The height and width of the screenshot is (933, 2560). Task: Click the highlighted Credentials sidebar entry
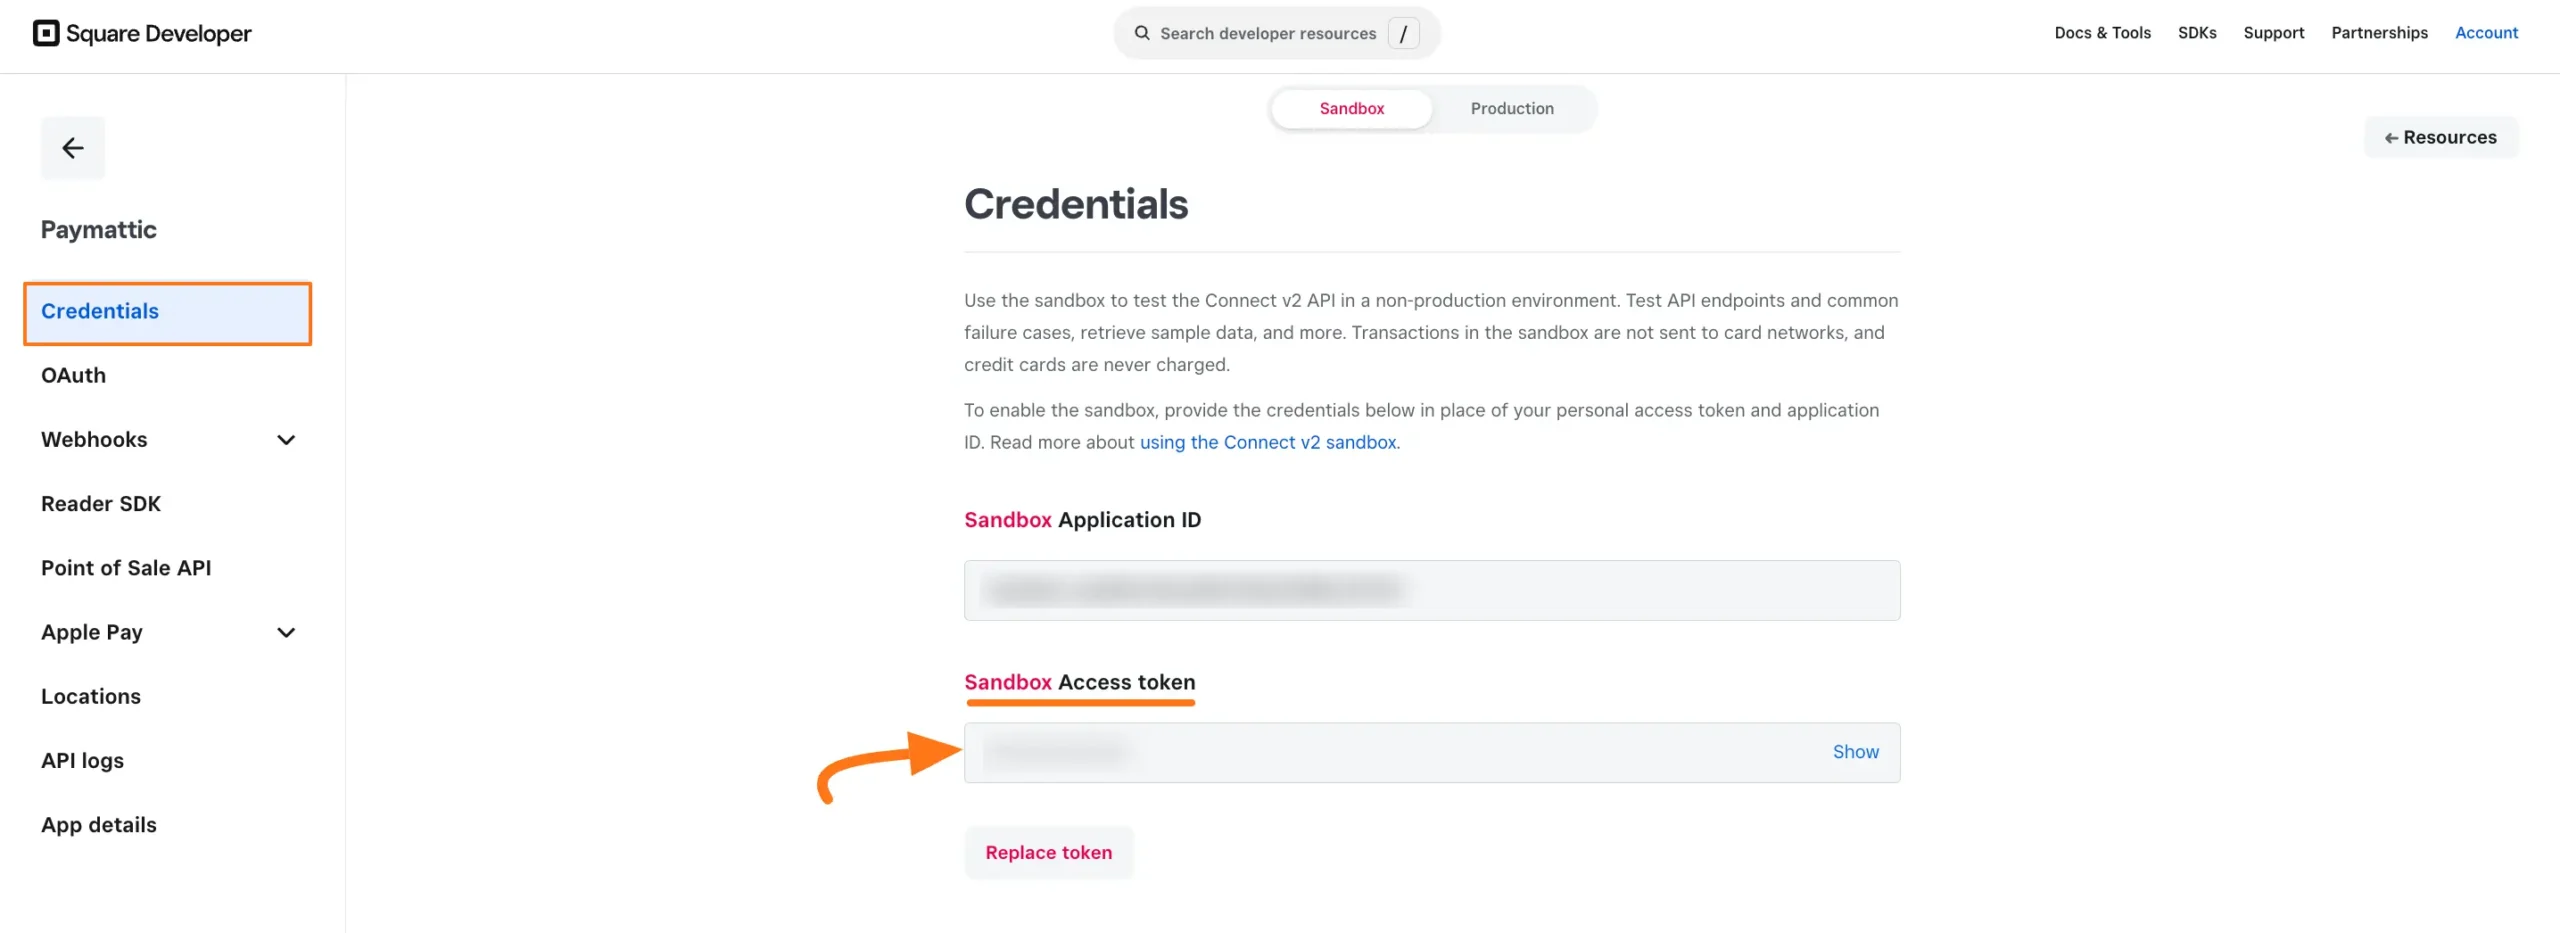pyautogui.click(x=100, y=311)
